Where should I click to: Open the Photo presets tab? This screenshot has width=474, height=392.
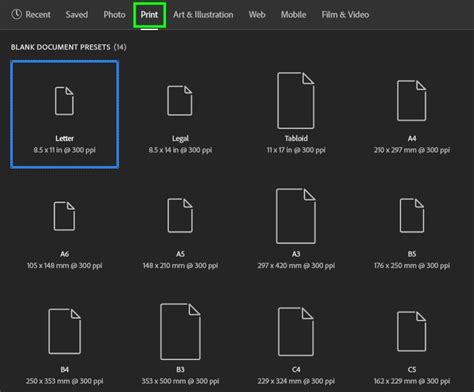[x=114, y=15]
